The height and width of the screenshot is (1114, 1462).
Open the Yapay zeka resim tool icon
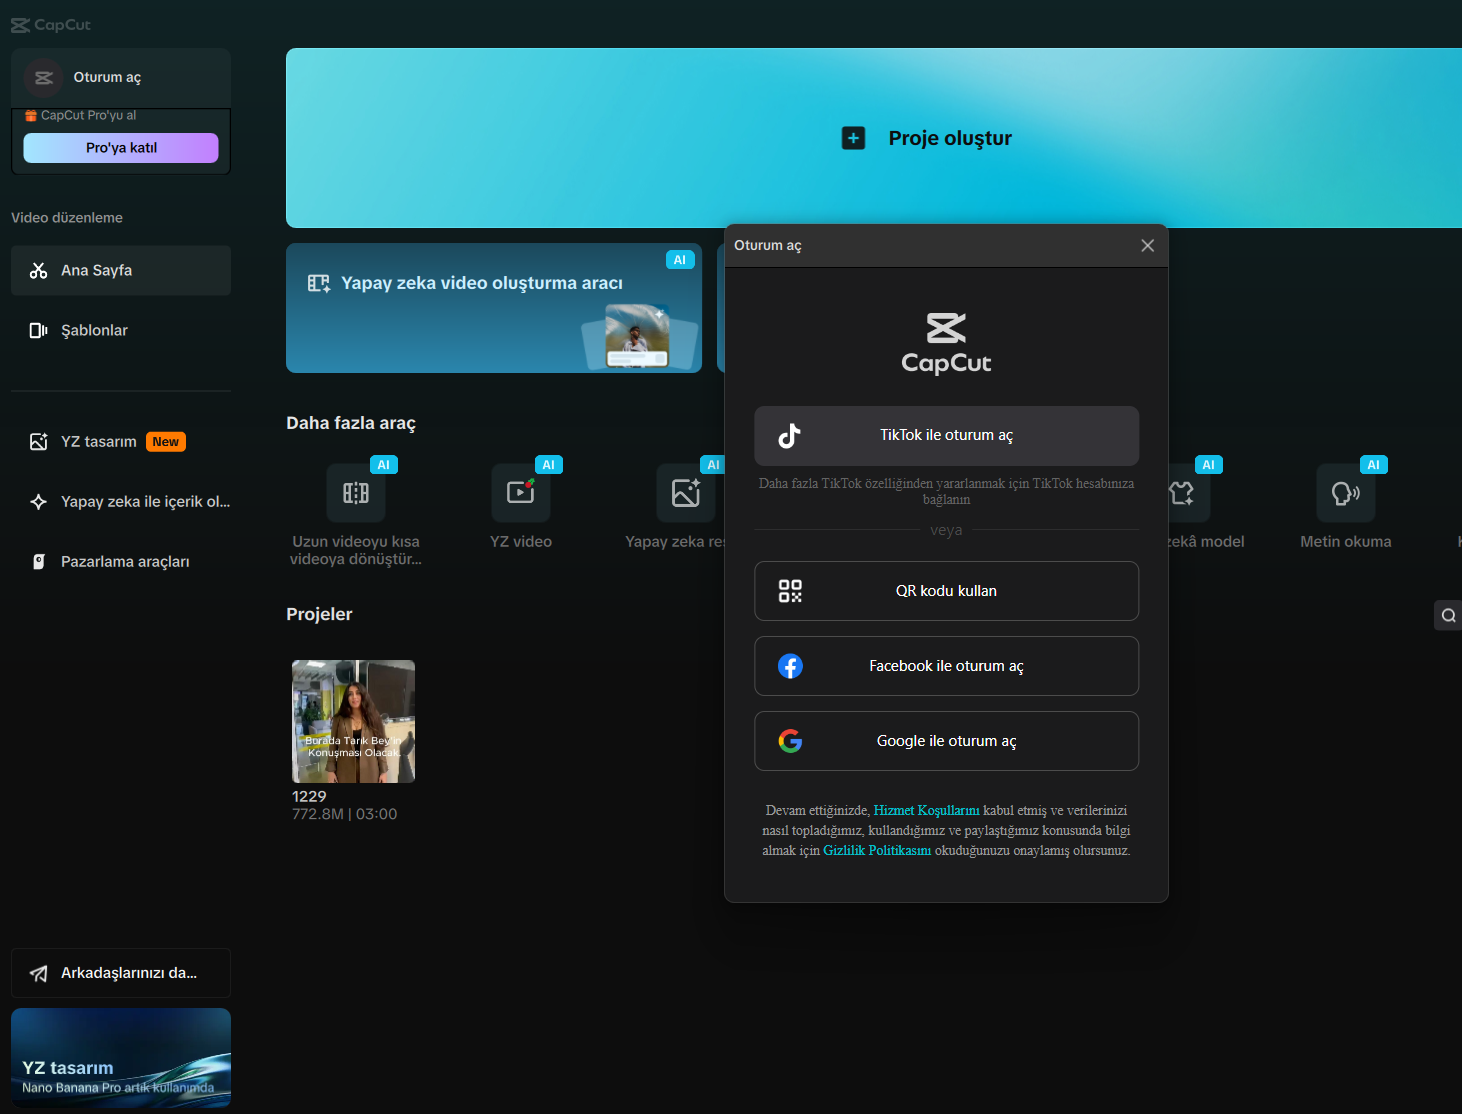tap(686, 492)
